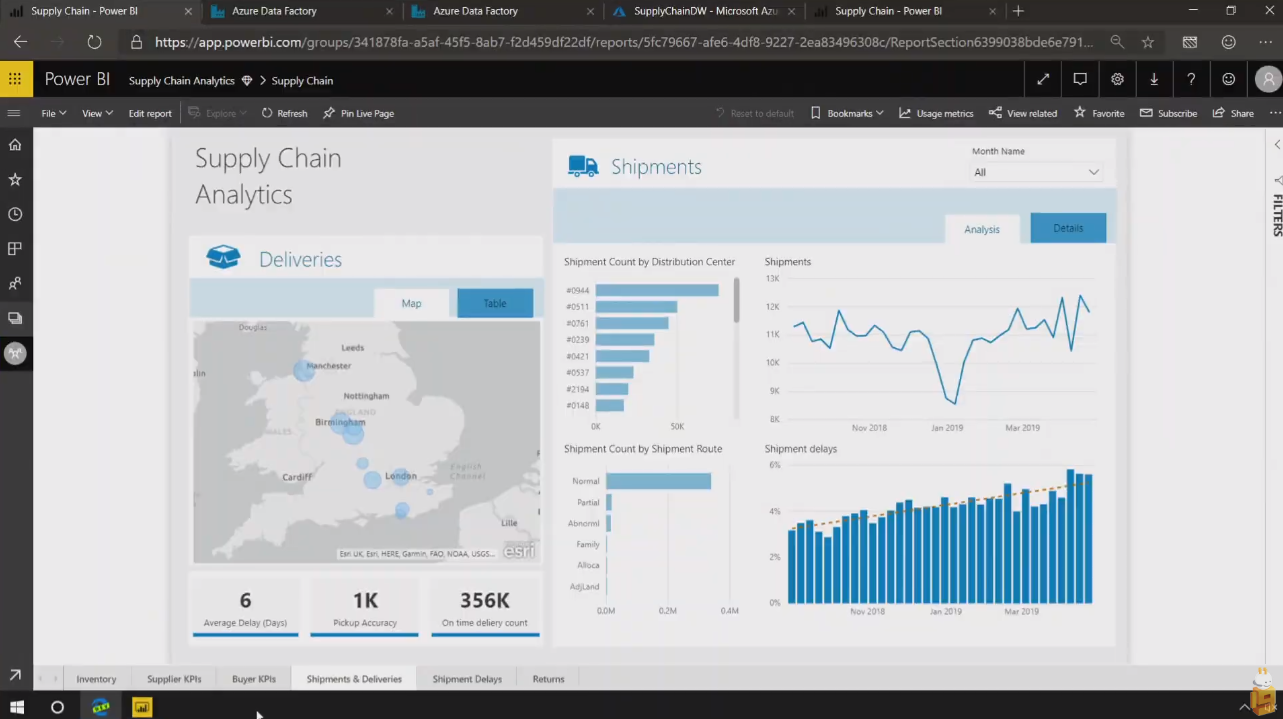Screen dimensions: 1283x719
Task: Open Workspaces icon in left sidebar
Action: (x=15, y=318)
